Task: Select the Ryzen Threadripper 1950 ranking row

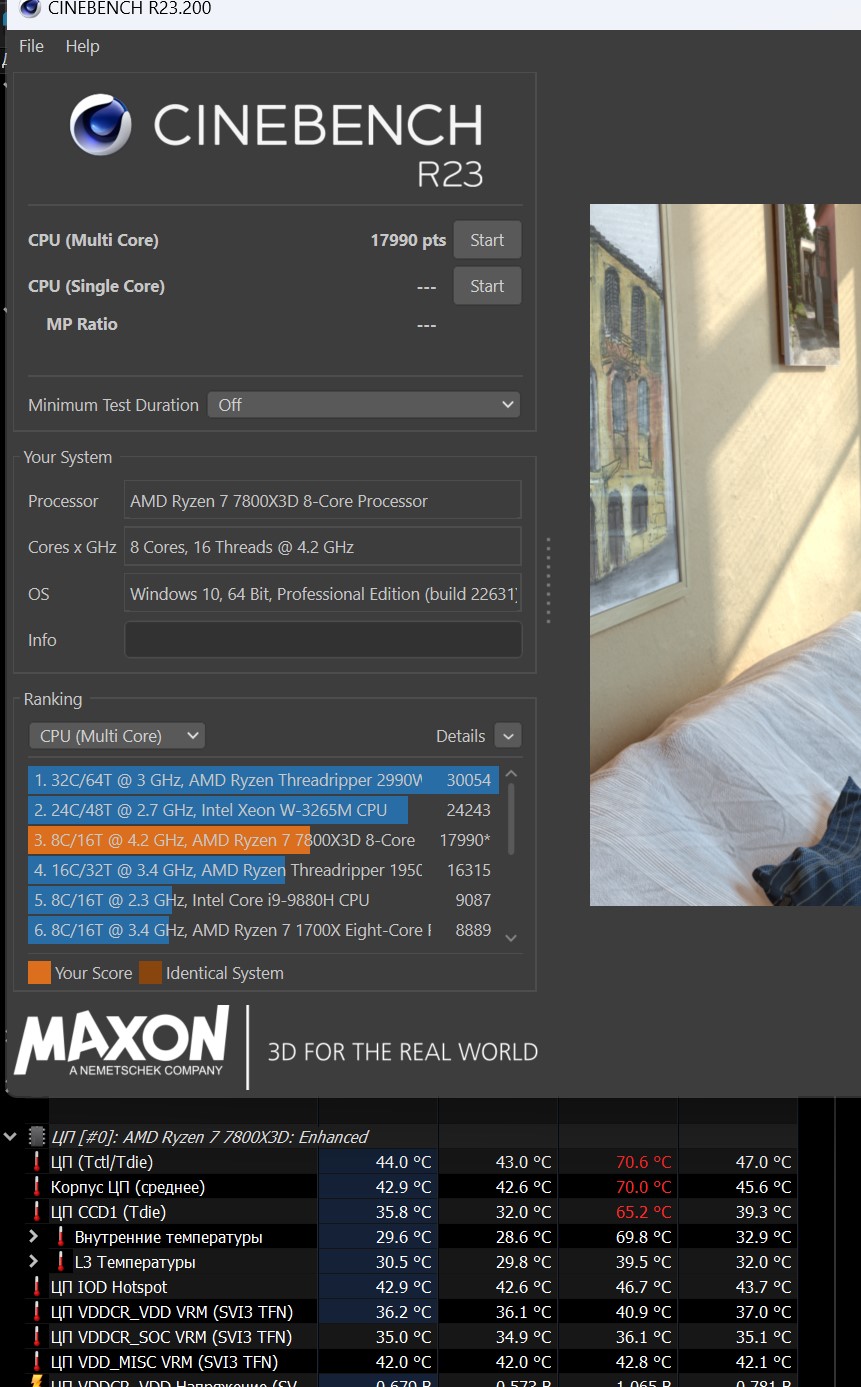Action: point(262,870)
